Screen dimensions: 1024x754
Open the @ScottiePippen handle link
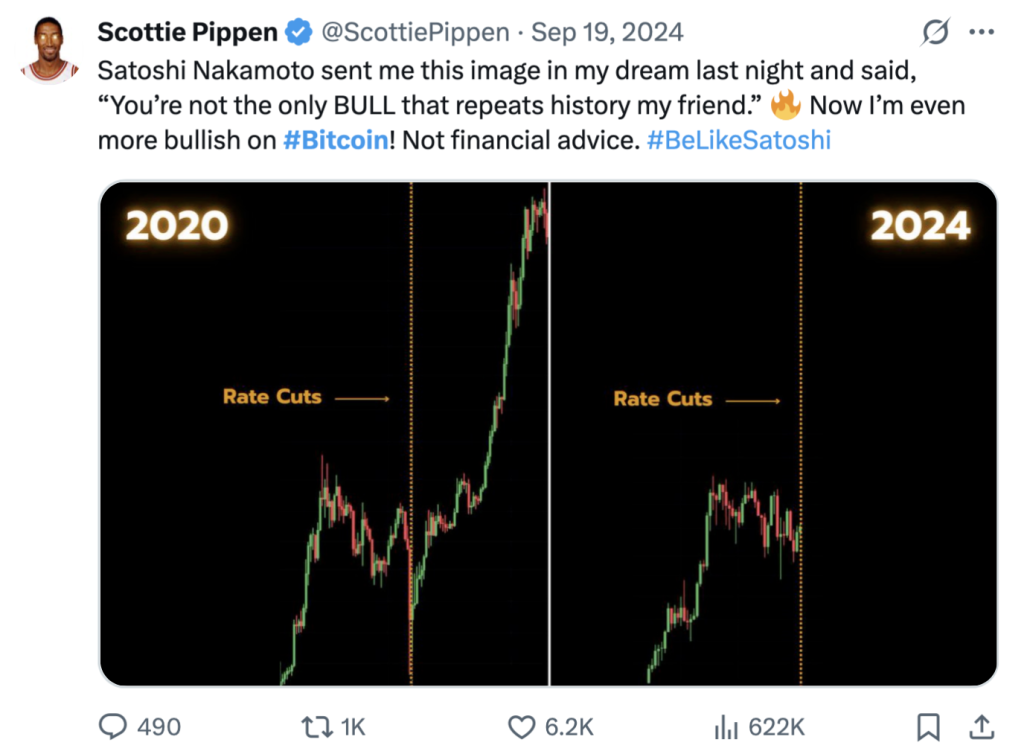[415, 32]
